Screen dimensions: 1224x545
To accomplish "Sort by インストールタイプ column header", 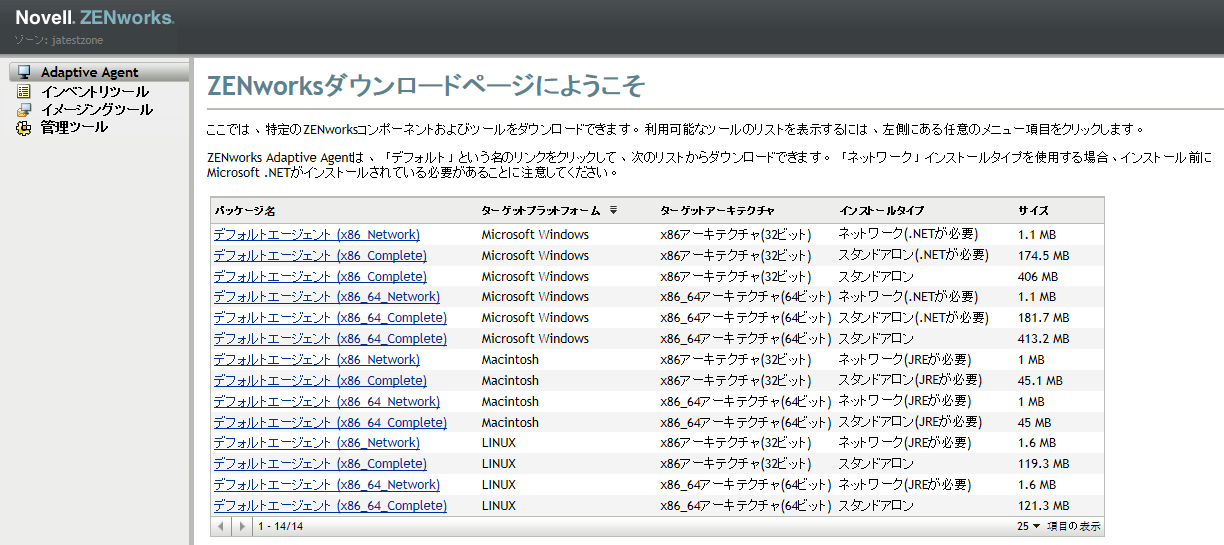I will [x=882, y=211].
